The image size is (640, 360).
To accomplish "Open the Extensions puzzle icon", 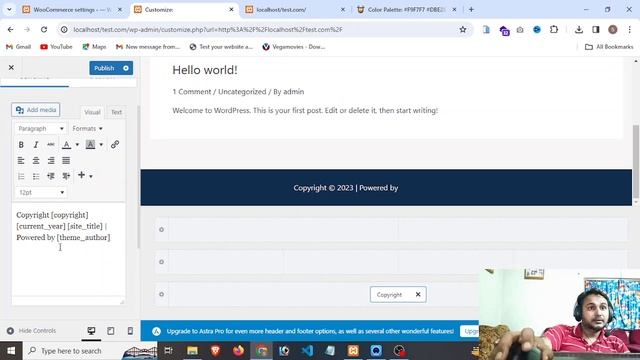I will pyautogui.click(x=554, y=29).
